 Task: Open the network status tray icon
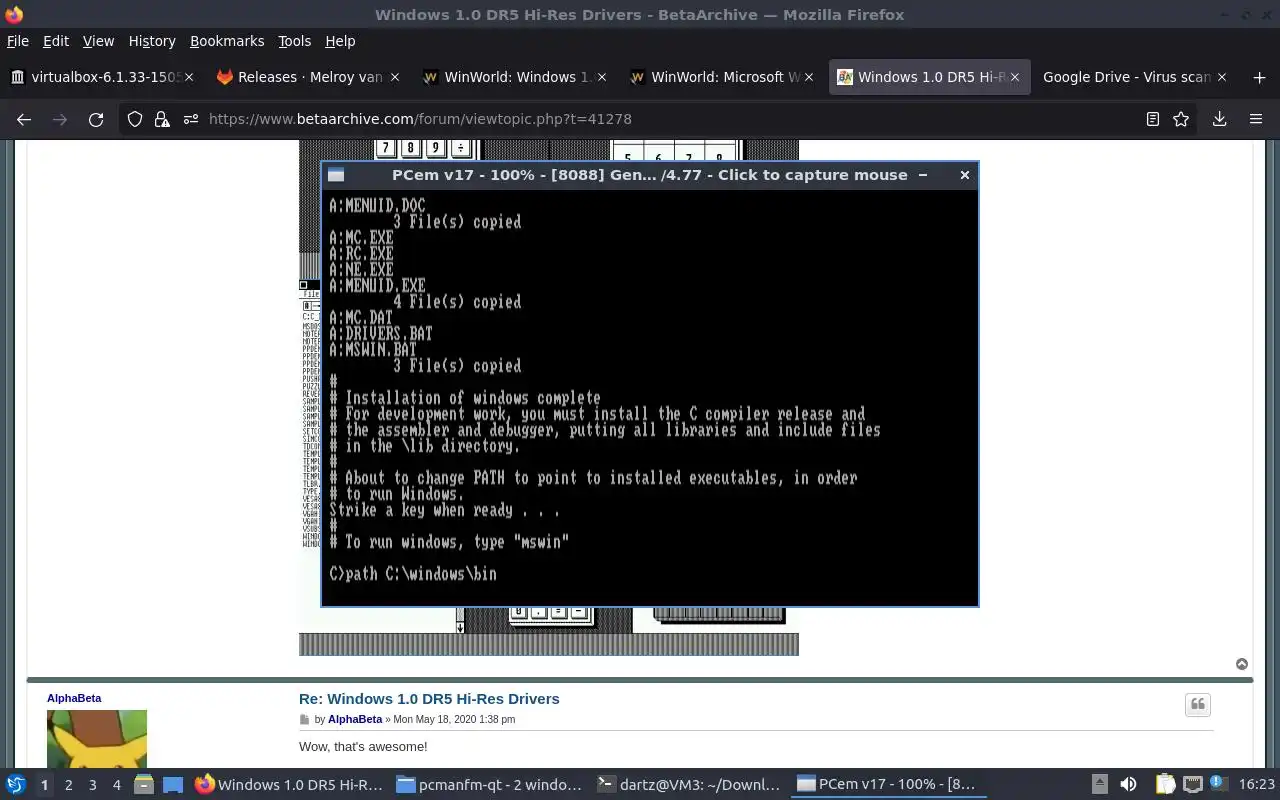point(1193,785)
